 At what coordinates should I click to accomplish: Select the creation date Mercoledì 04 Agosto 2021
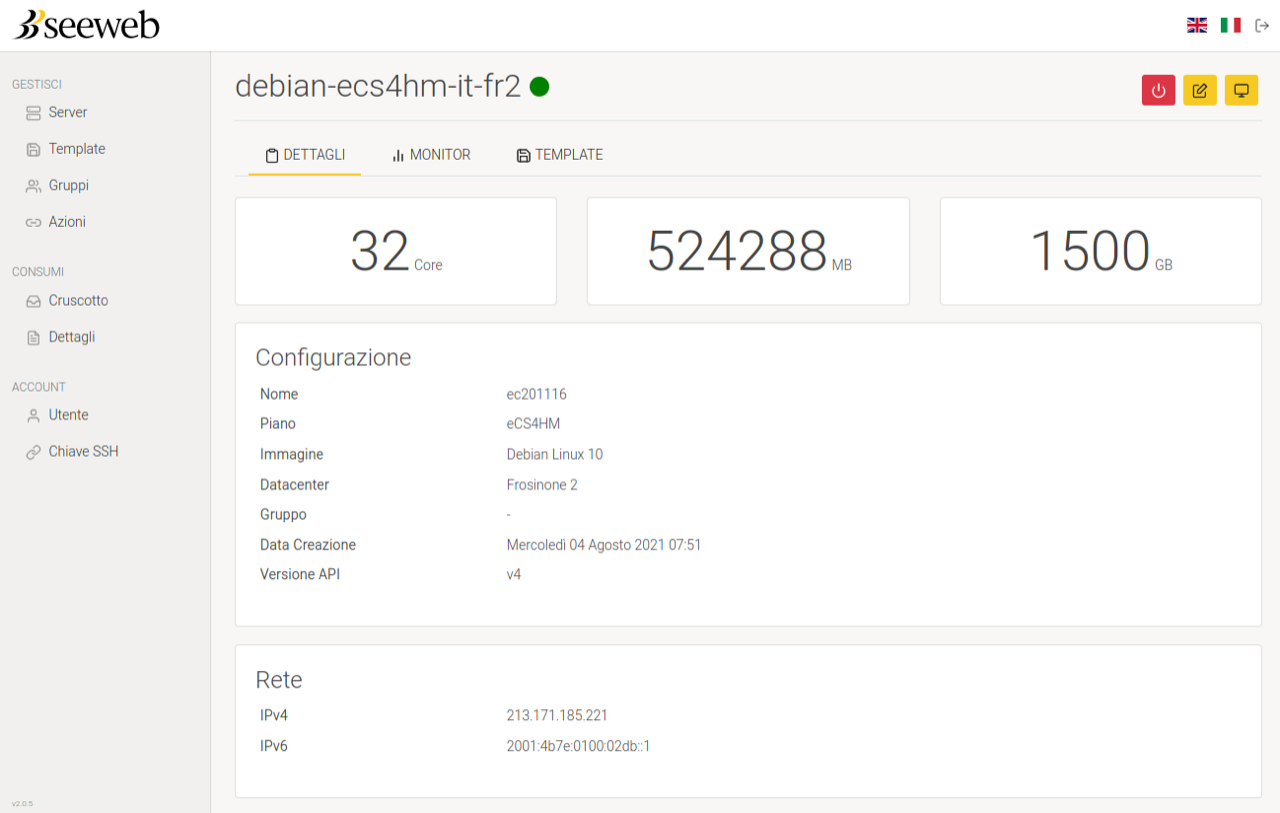tap(585, 545)
